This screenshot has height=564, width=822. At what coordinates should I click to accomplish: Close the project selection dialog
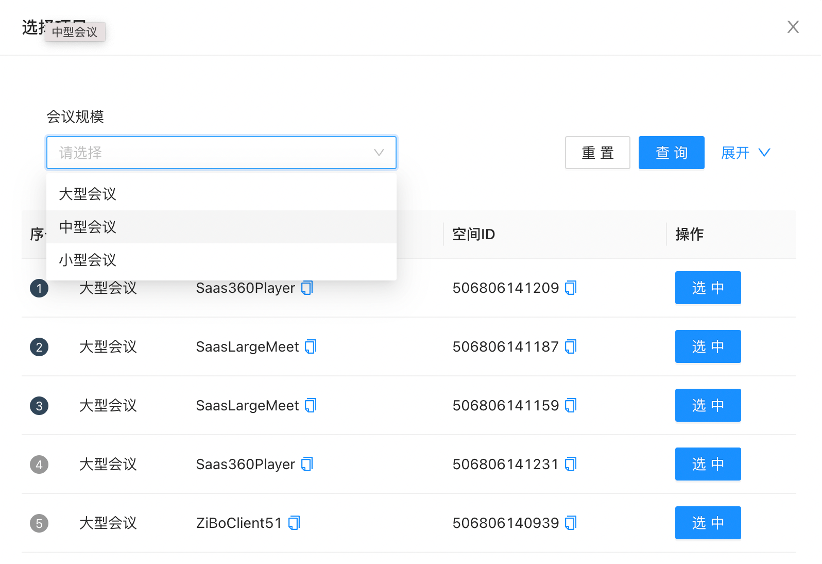coord(793,27)
